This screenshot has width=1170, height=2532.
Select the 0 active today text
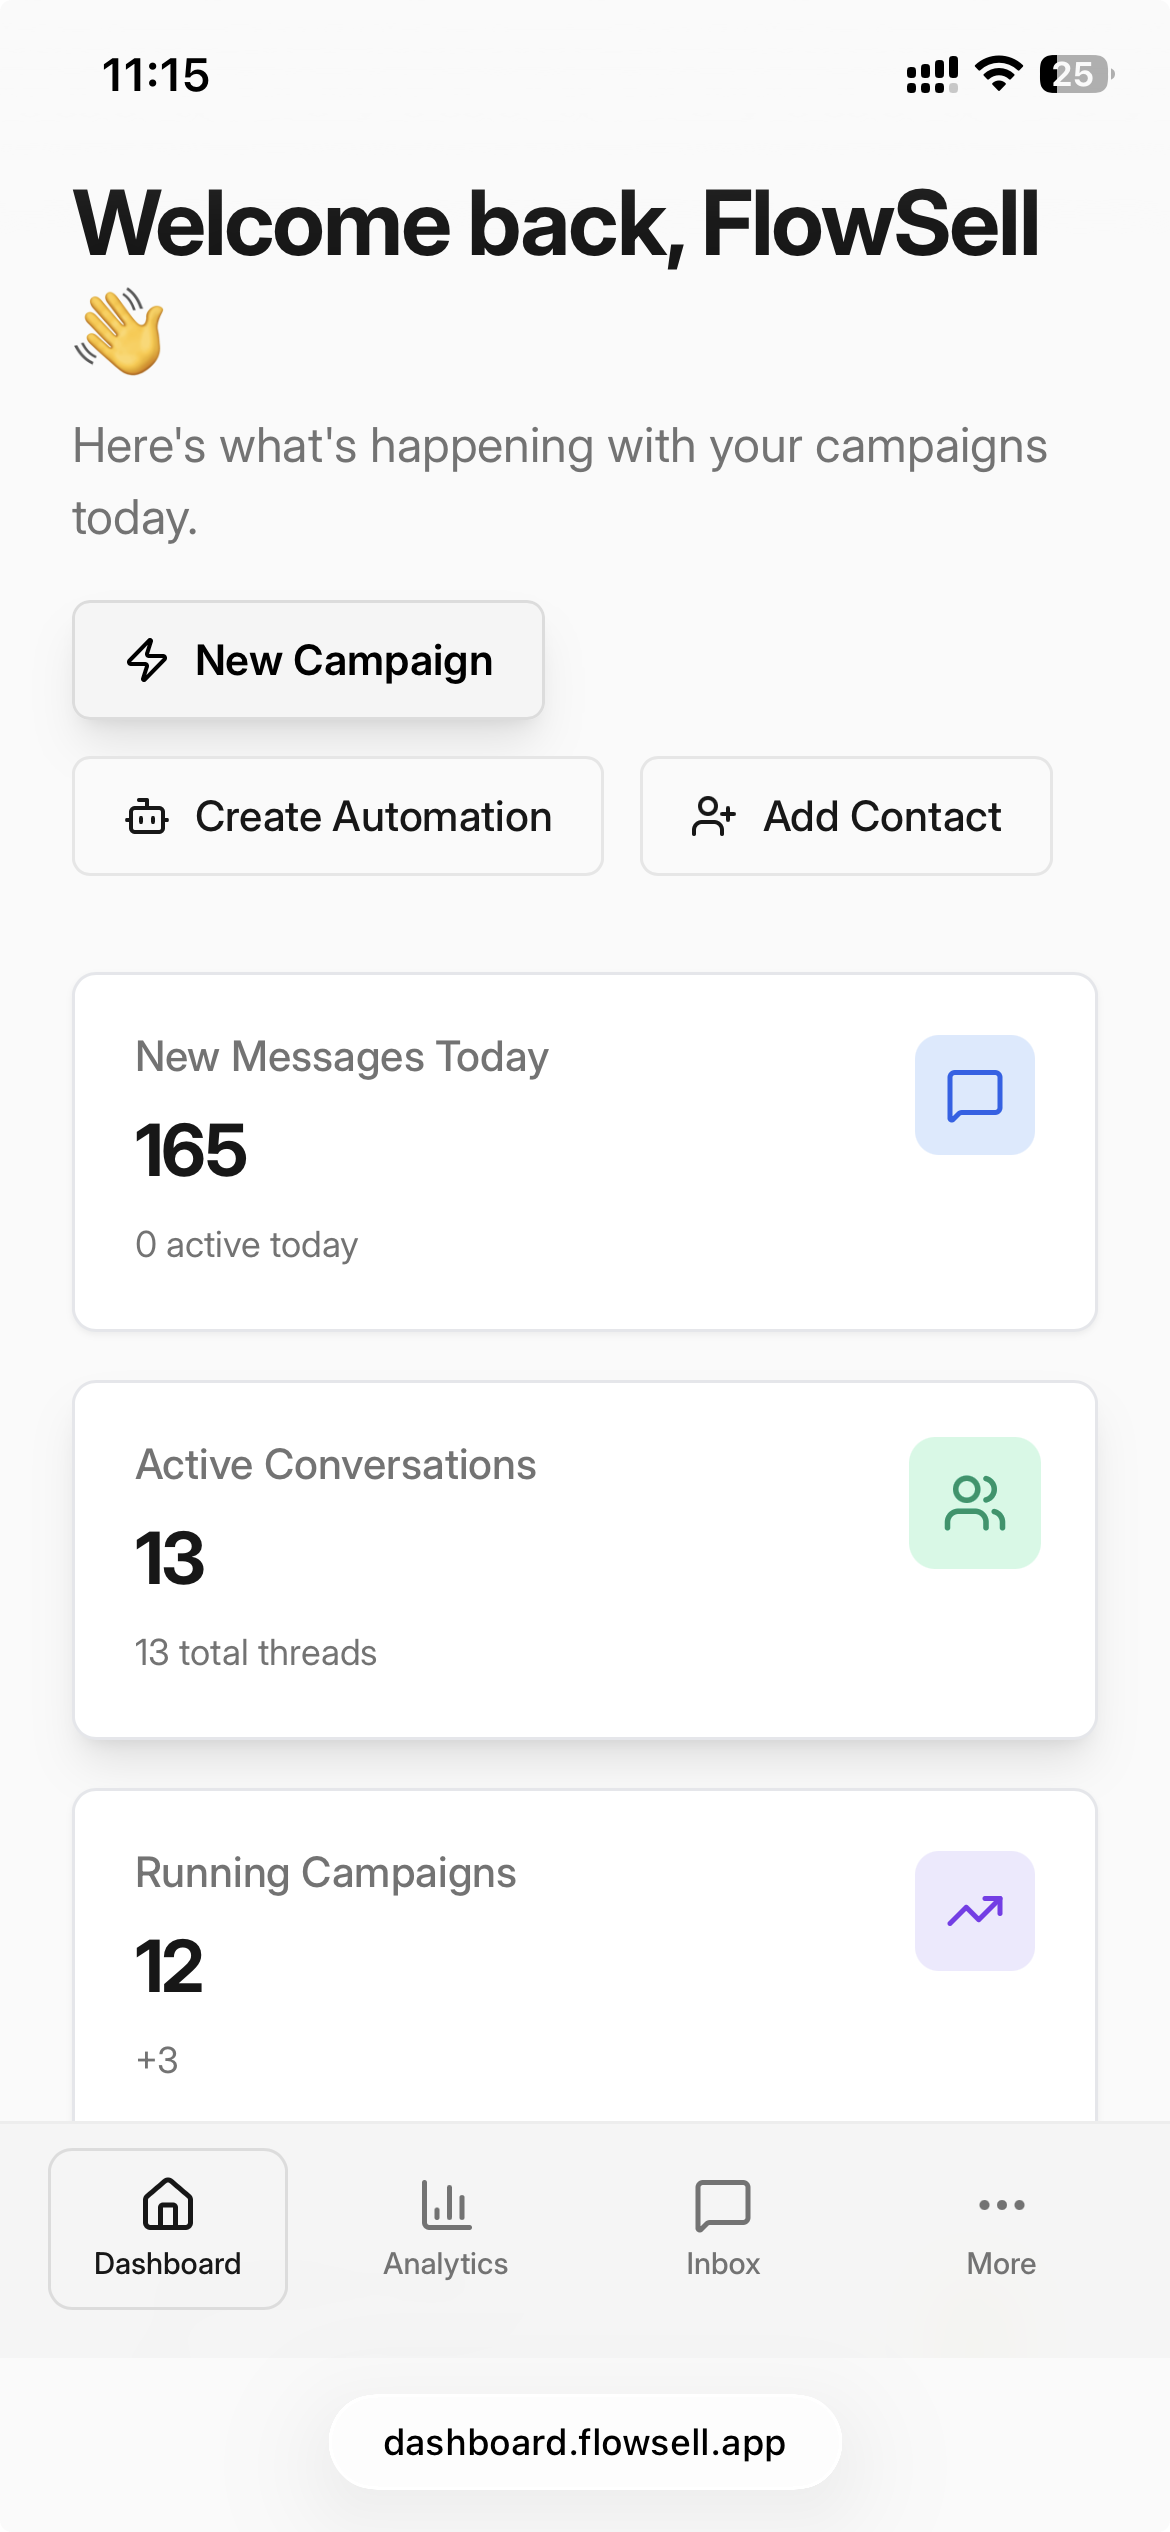pos(247,1245)
